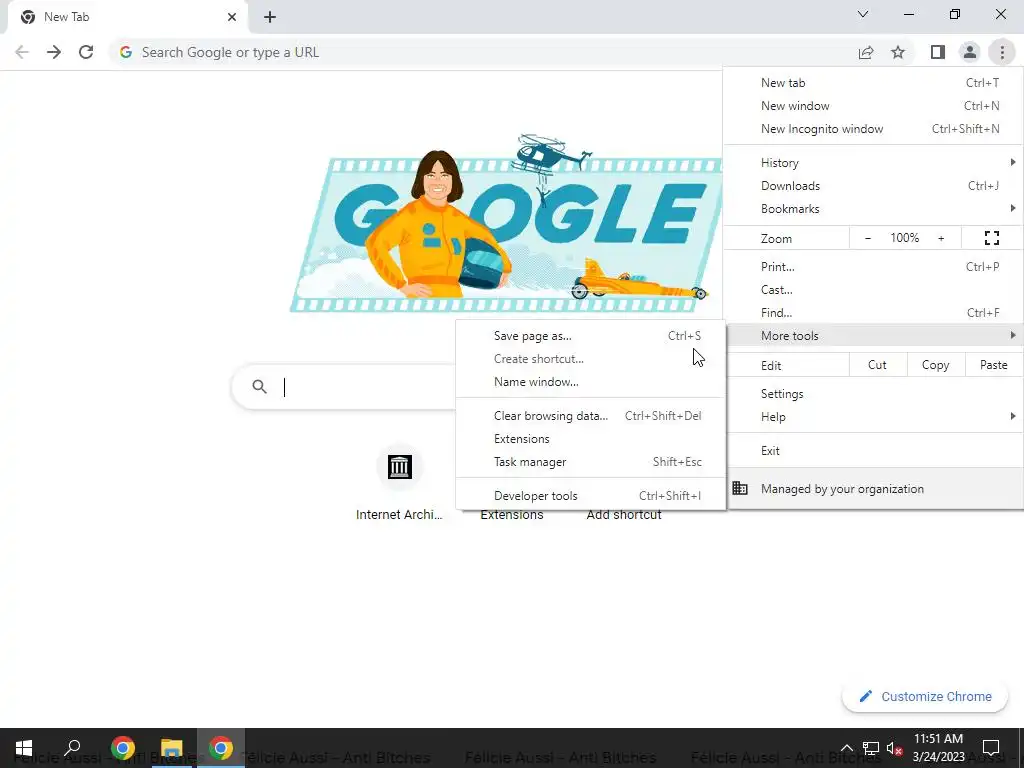Open File Explorer from taskbar
Screen dimensions: 1024x768
(172, 748)
